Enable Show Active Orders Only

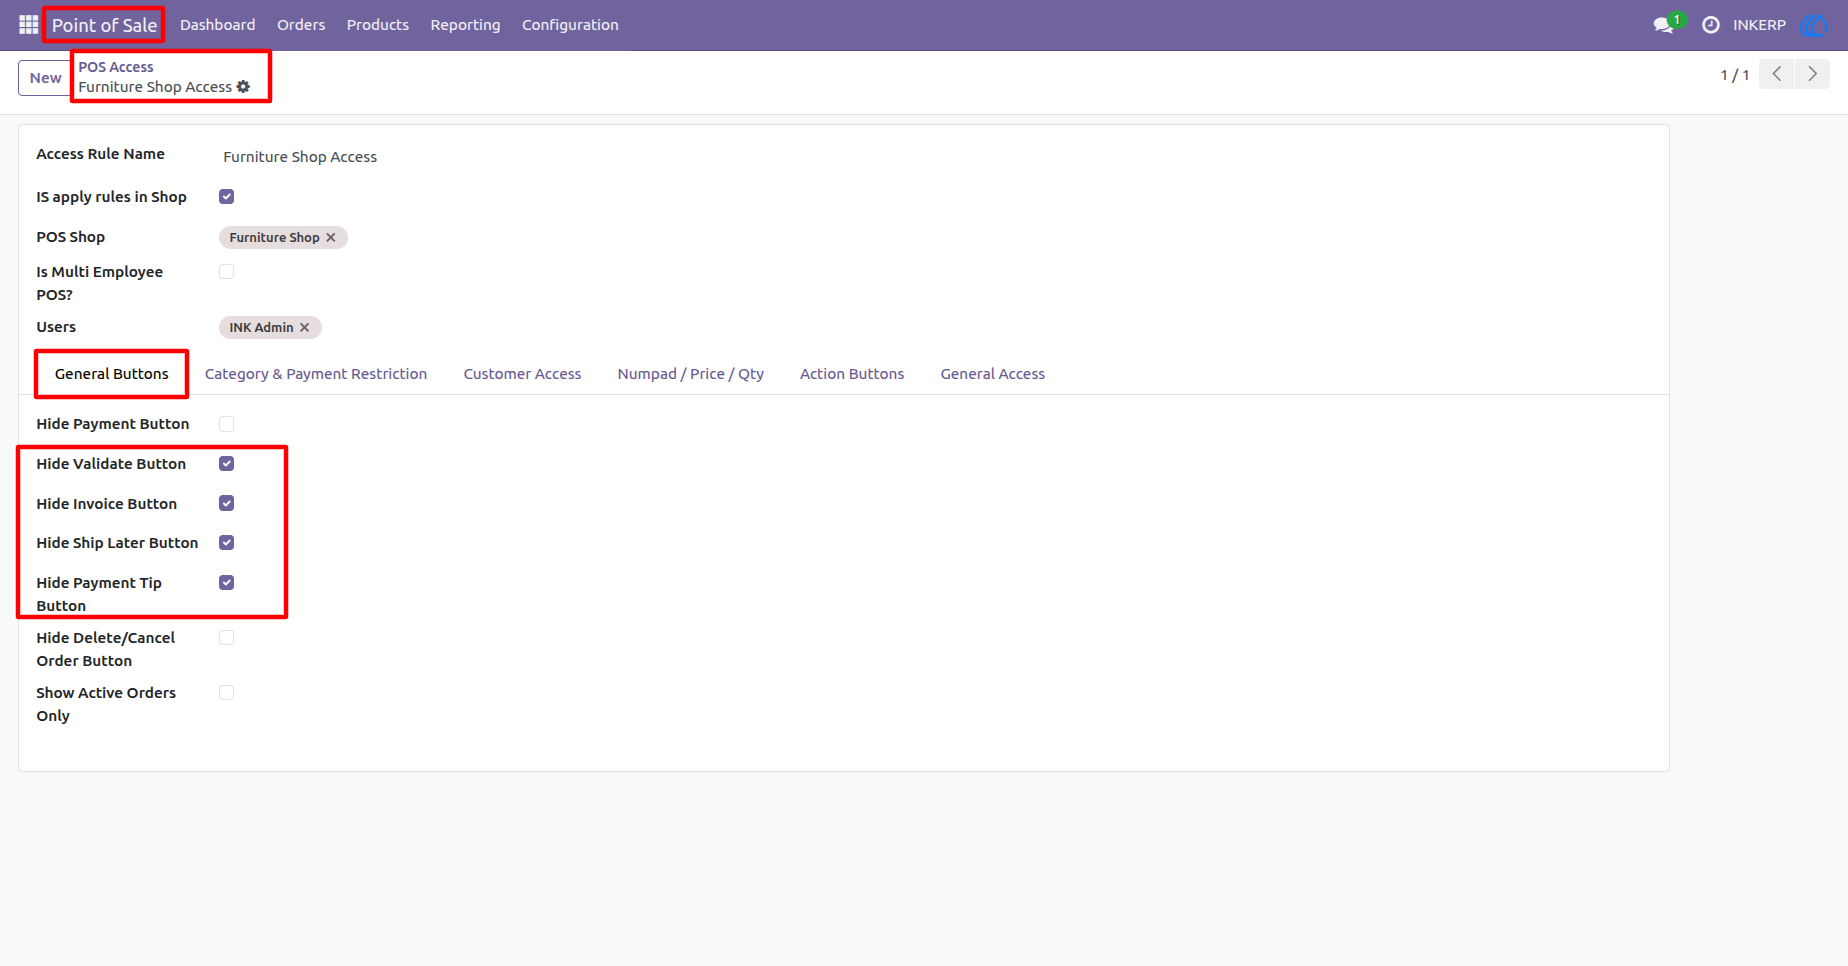click(x=227, y=693)
